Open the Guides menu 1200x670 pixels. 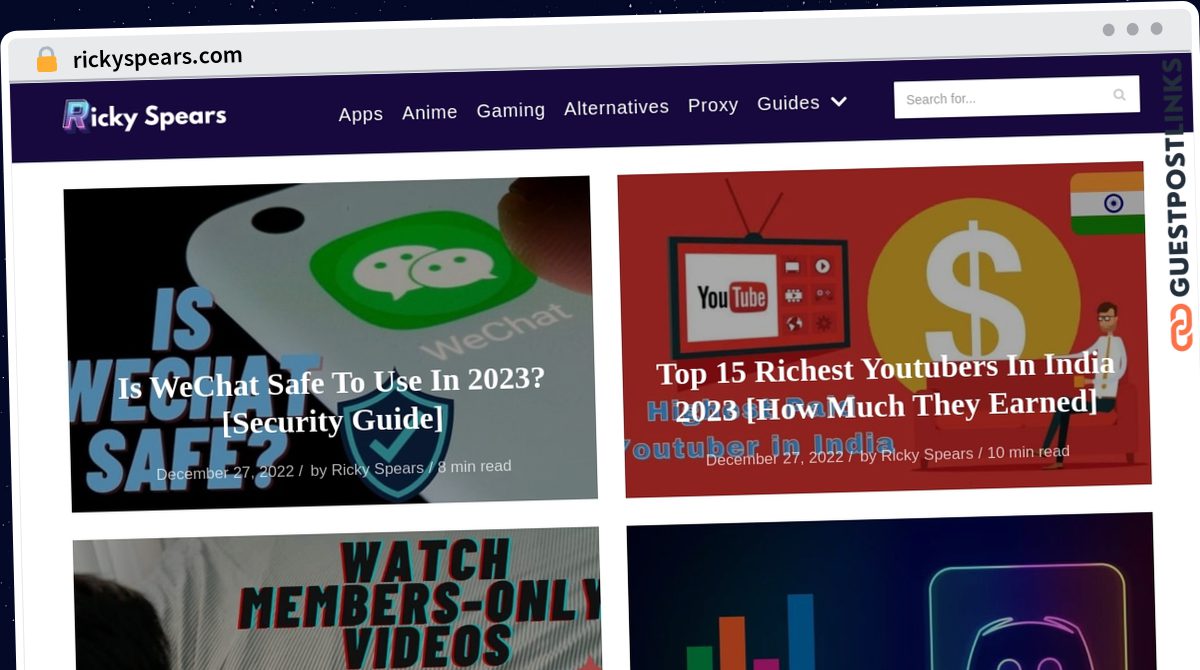tap(788, 103)
